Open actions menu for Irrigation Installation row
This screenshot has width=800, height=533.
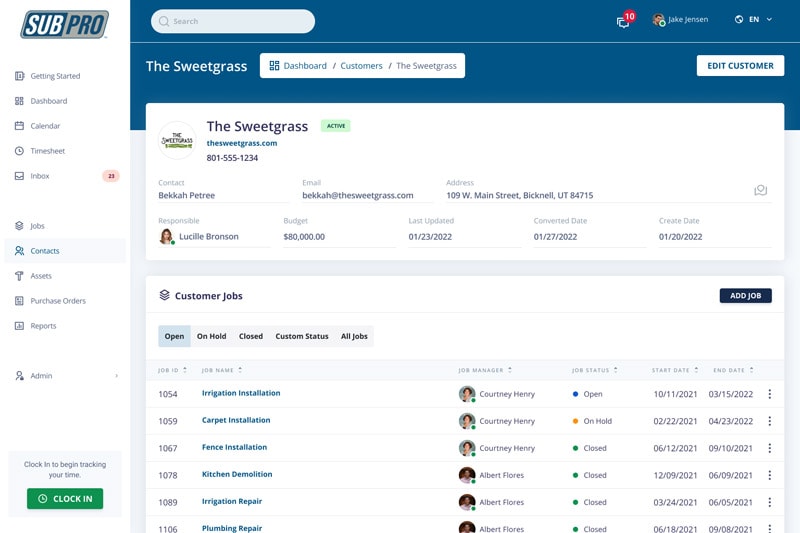click(x=769, y=394)
